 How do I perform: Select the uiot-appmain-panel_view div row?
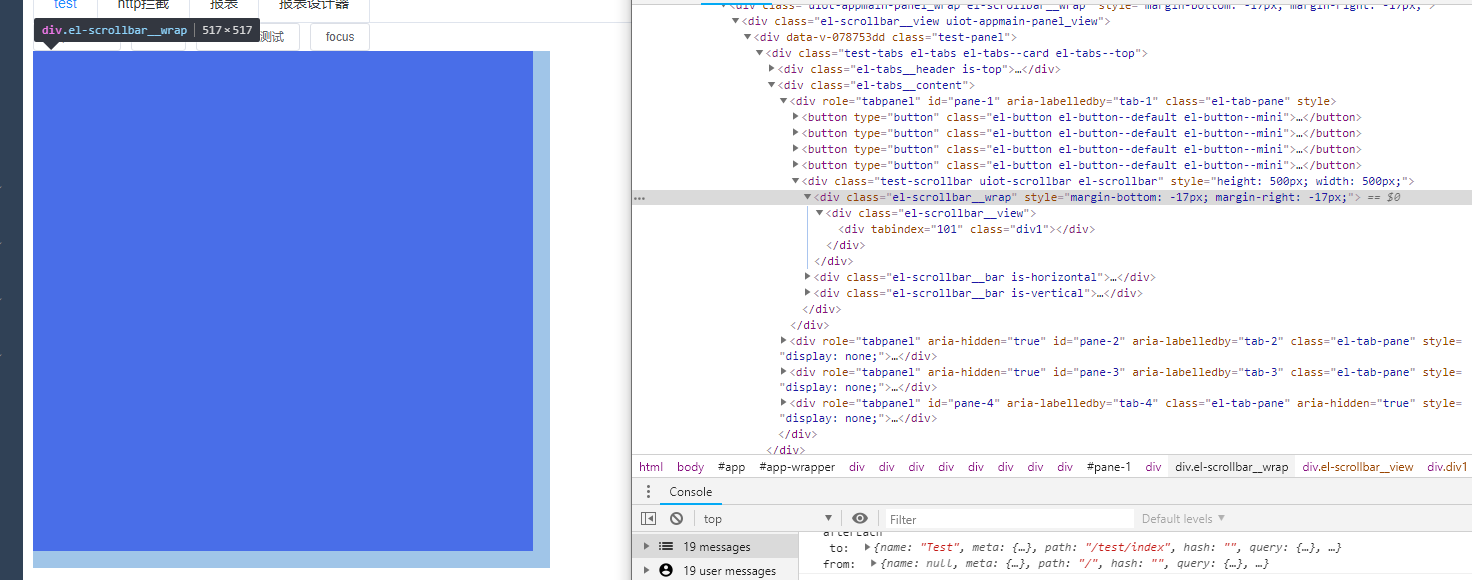coord(926,21)
